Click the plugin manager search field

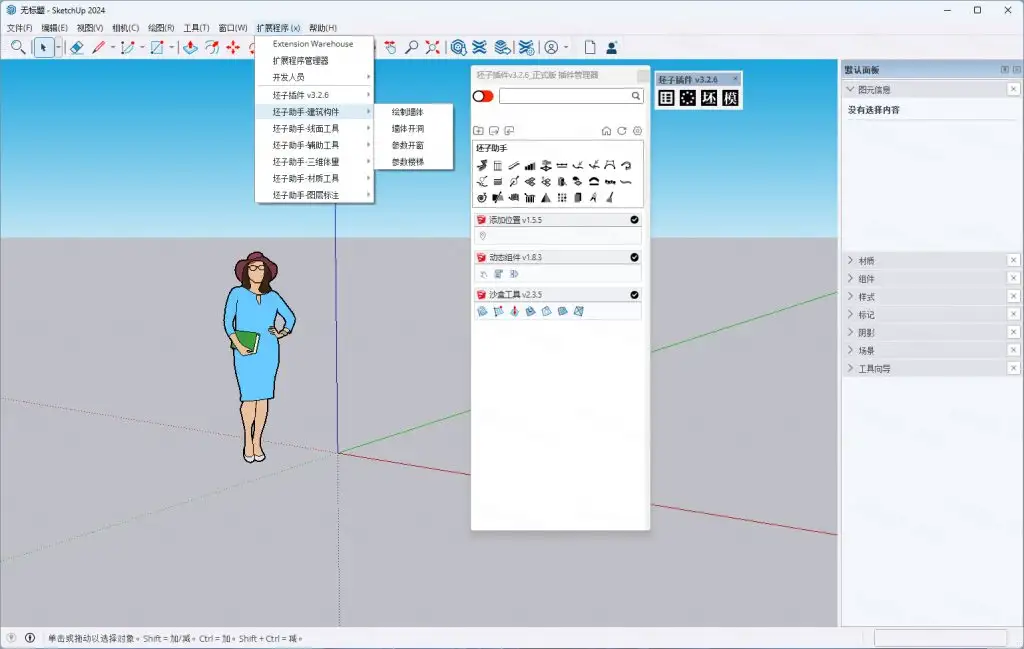[x=564, y=96]
